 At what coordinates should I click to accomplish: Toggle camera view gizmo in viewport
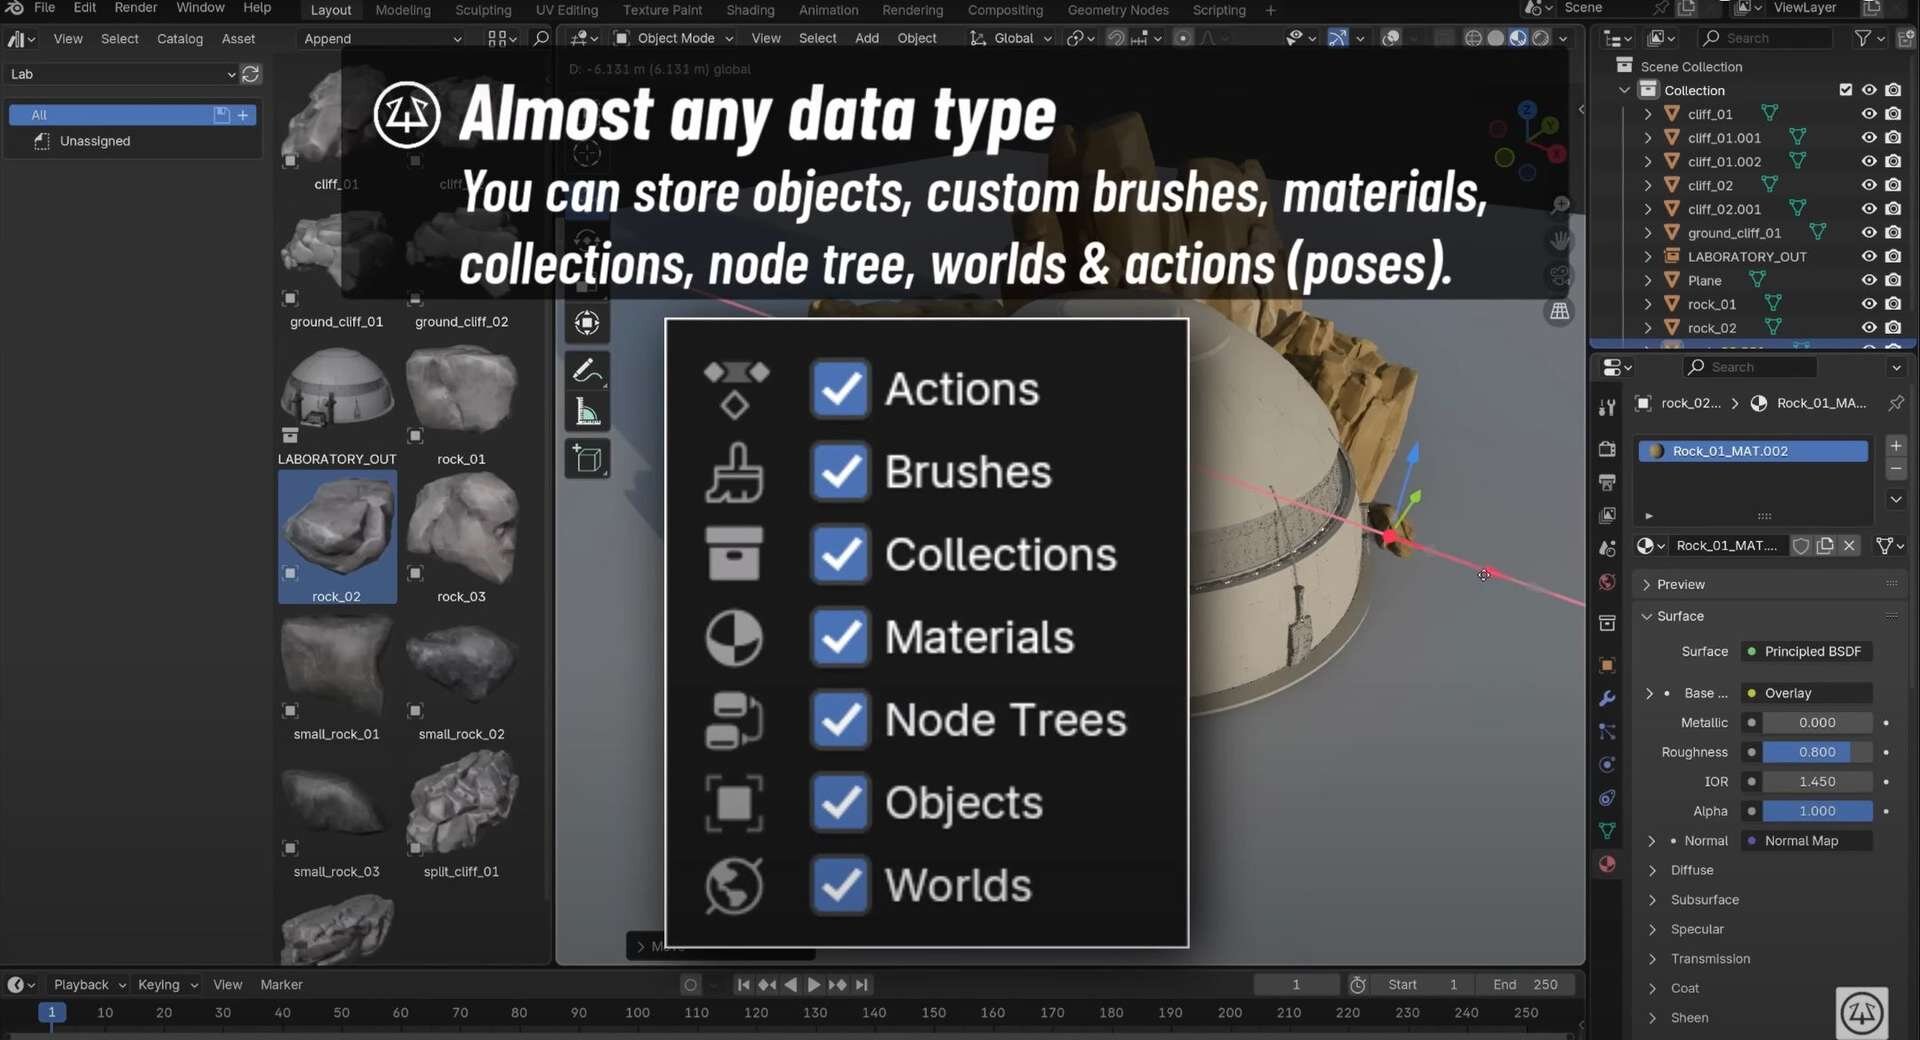(1560, 276)
